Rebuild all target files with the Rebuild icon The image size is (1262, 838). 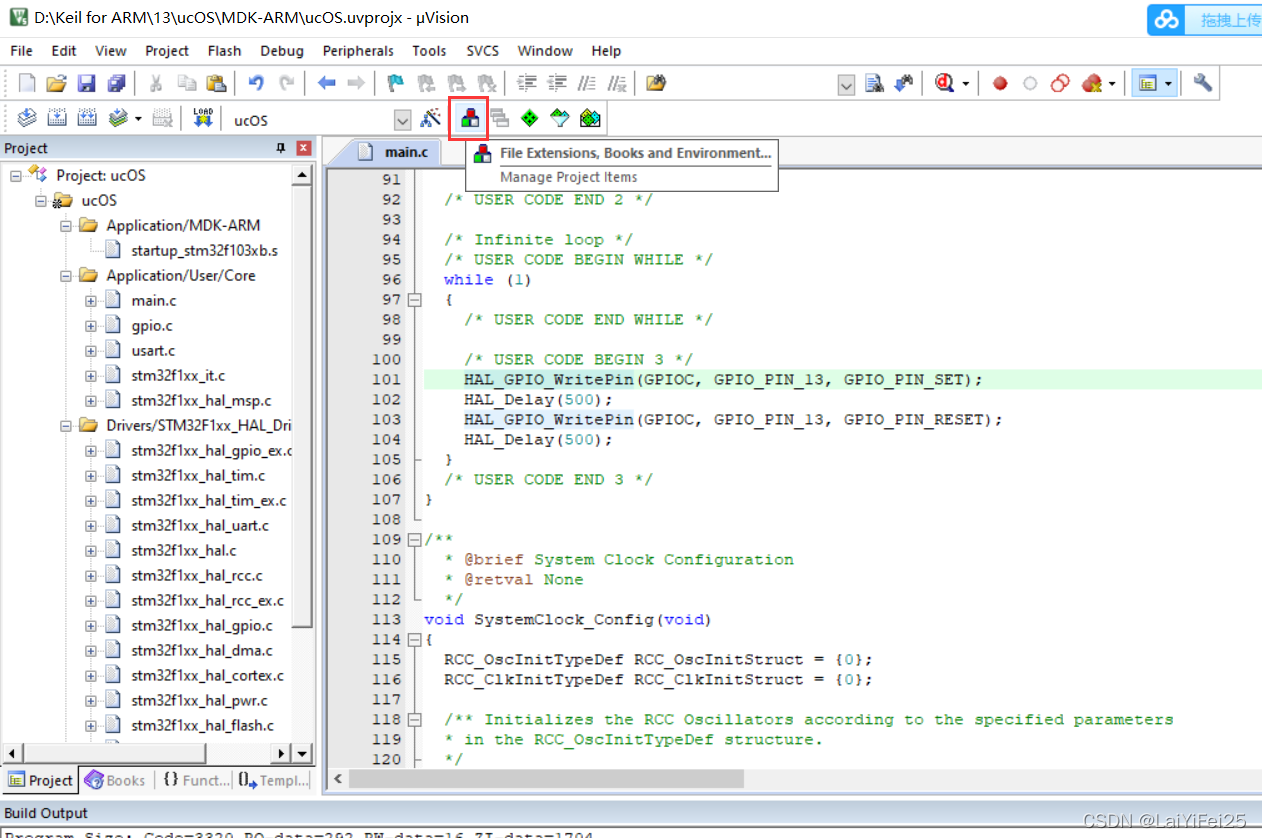point(87,119)
